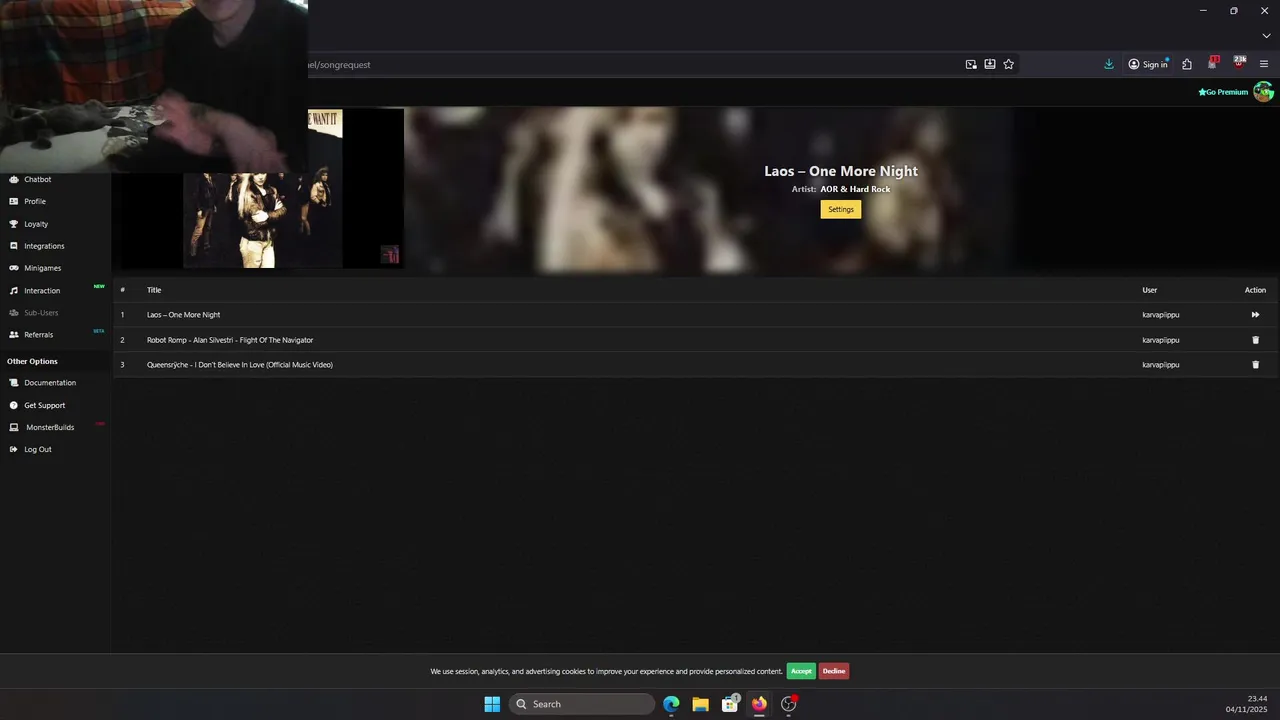Select the AOR & Hard Rock artist name

pos(855,189)
